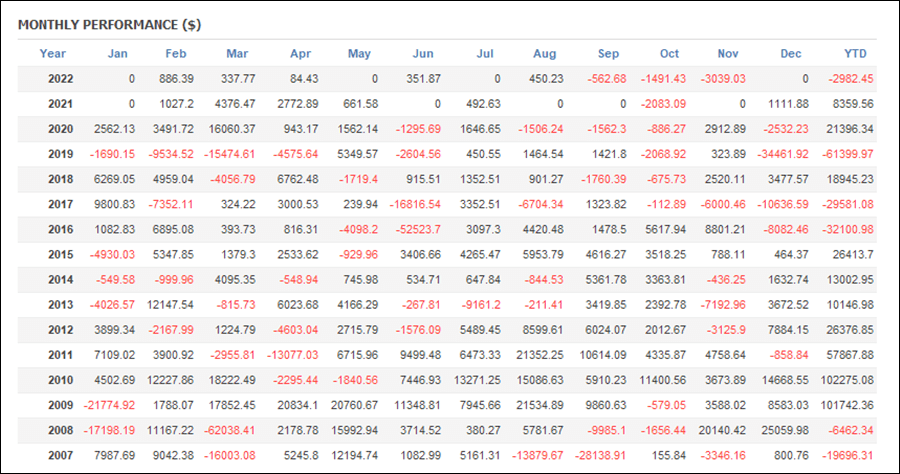Select 2016 June loss -52523.7
This screenshot has height=474, width=900.
(x=418, y=230)
